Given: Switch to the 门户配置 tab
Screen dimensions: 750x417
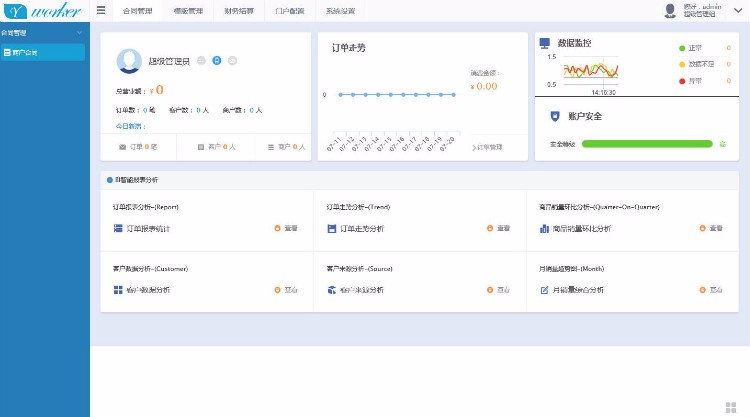Looking at the screenshot, I should 290,11.
